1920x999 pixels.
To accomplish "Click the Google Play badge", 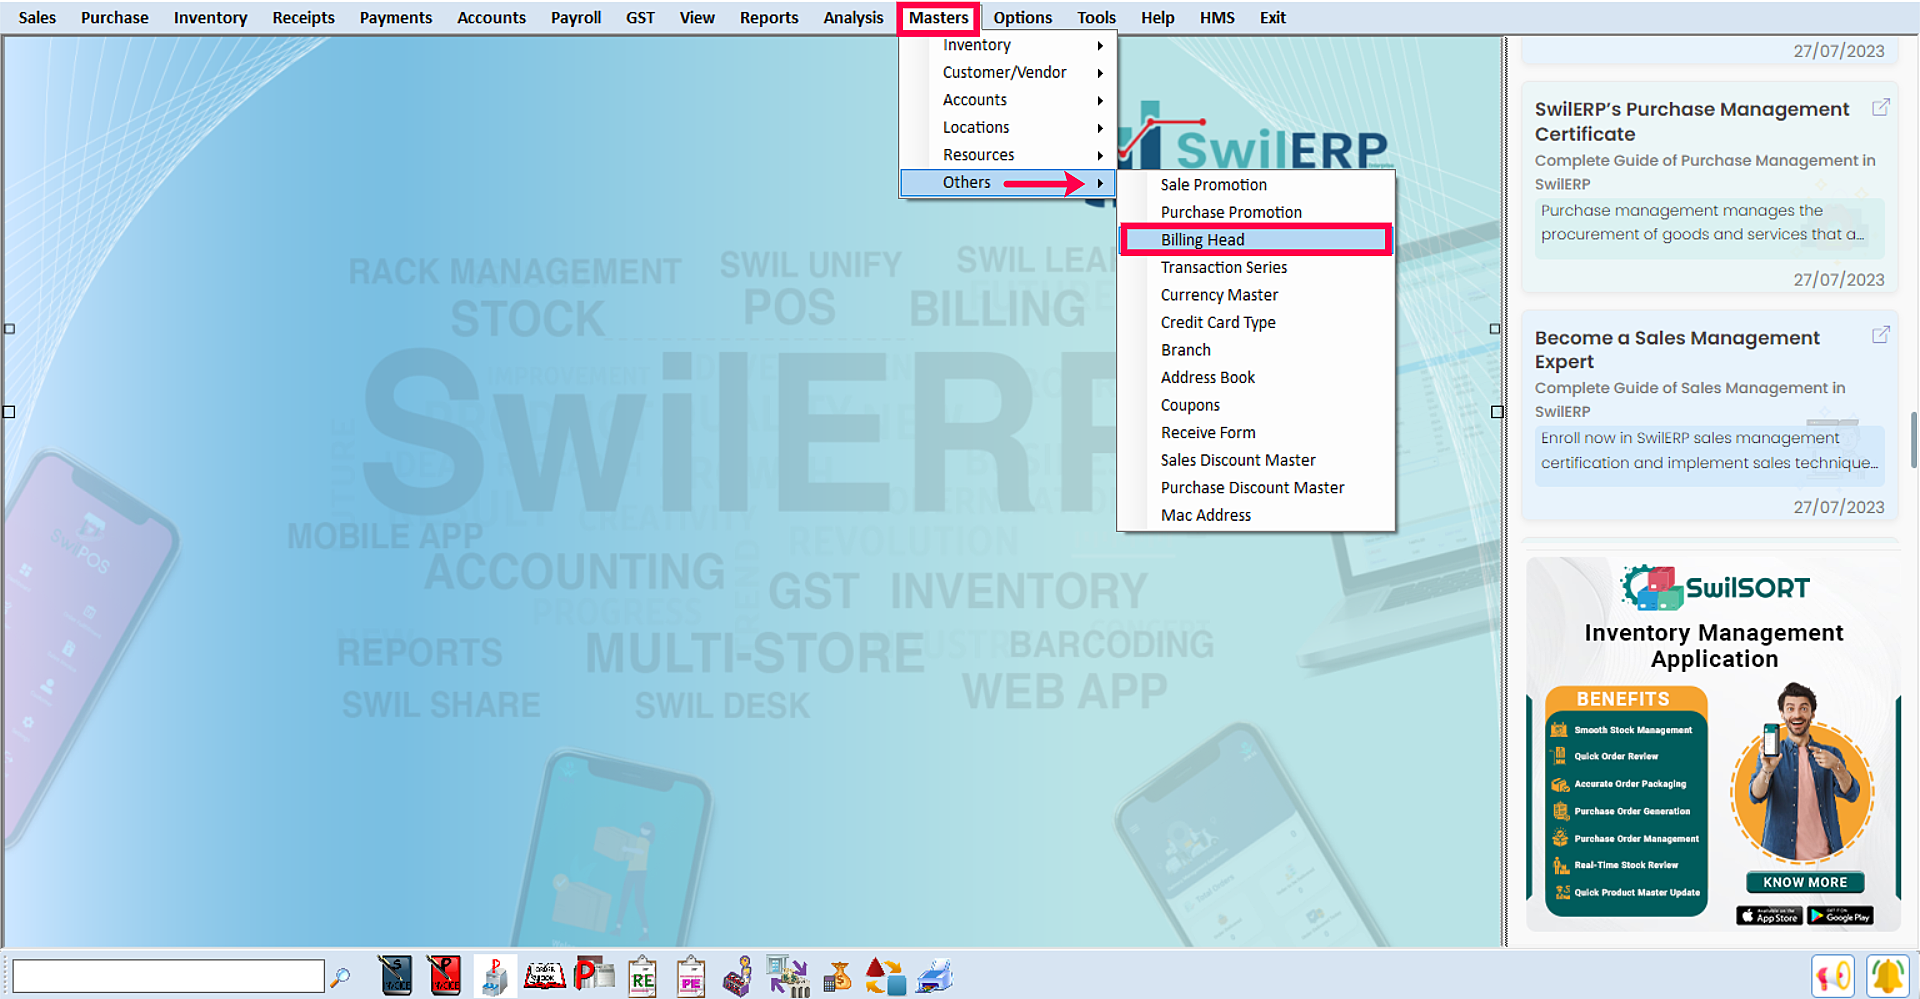I will [x=1840, y=916].
